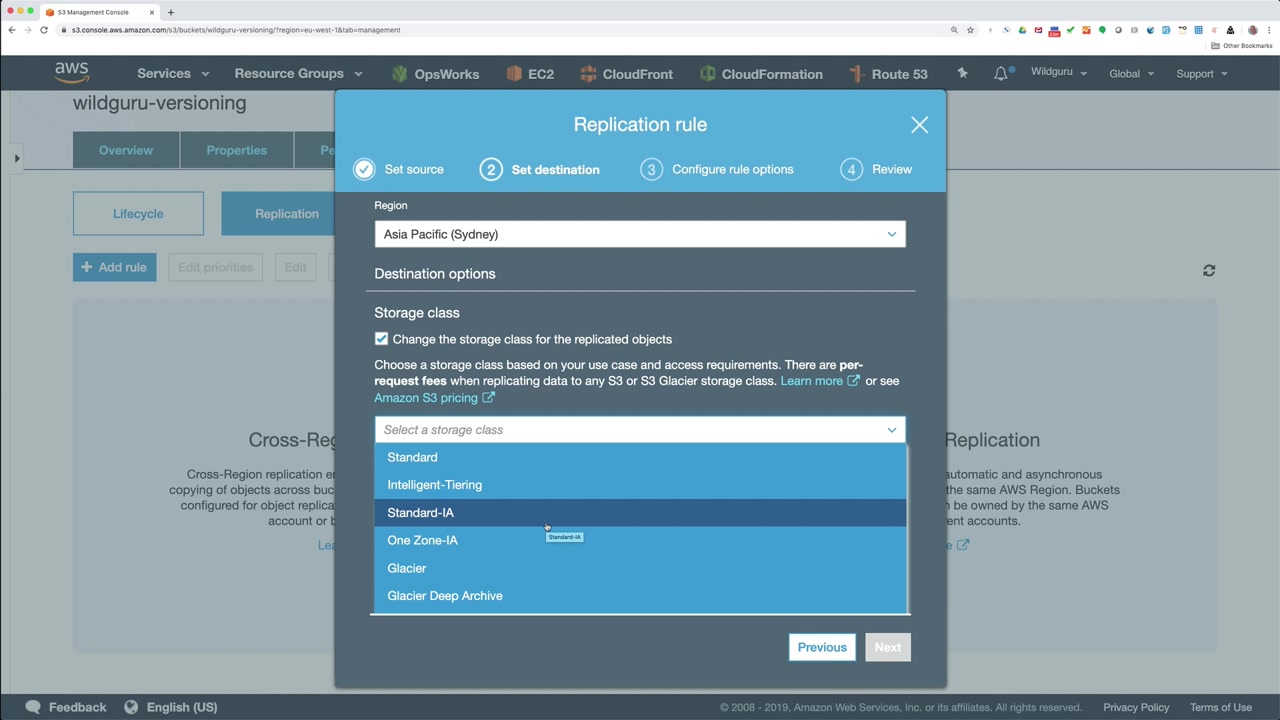Jump to the Review step
This screenshot has width=1280, height=720.
pyautogui.click(x=876, y=169)
